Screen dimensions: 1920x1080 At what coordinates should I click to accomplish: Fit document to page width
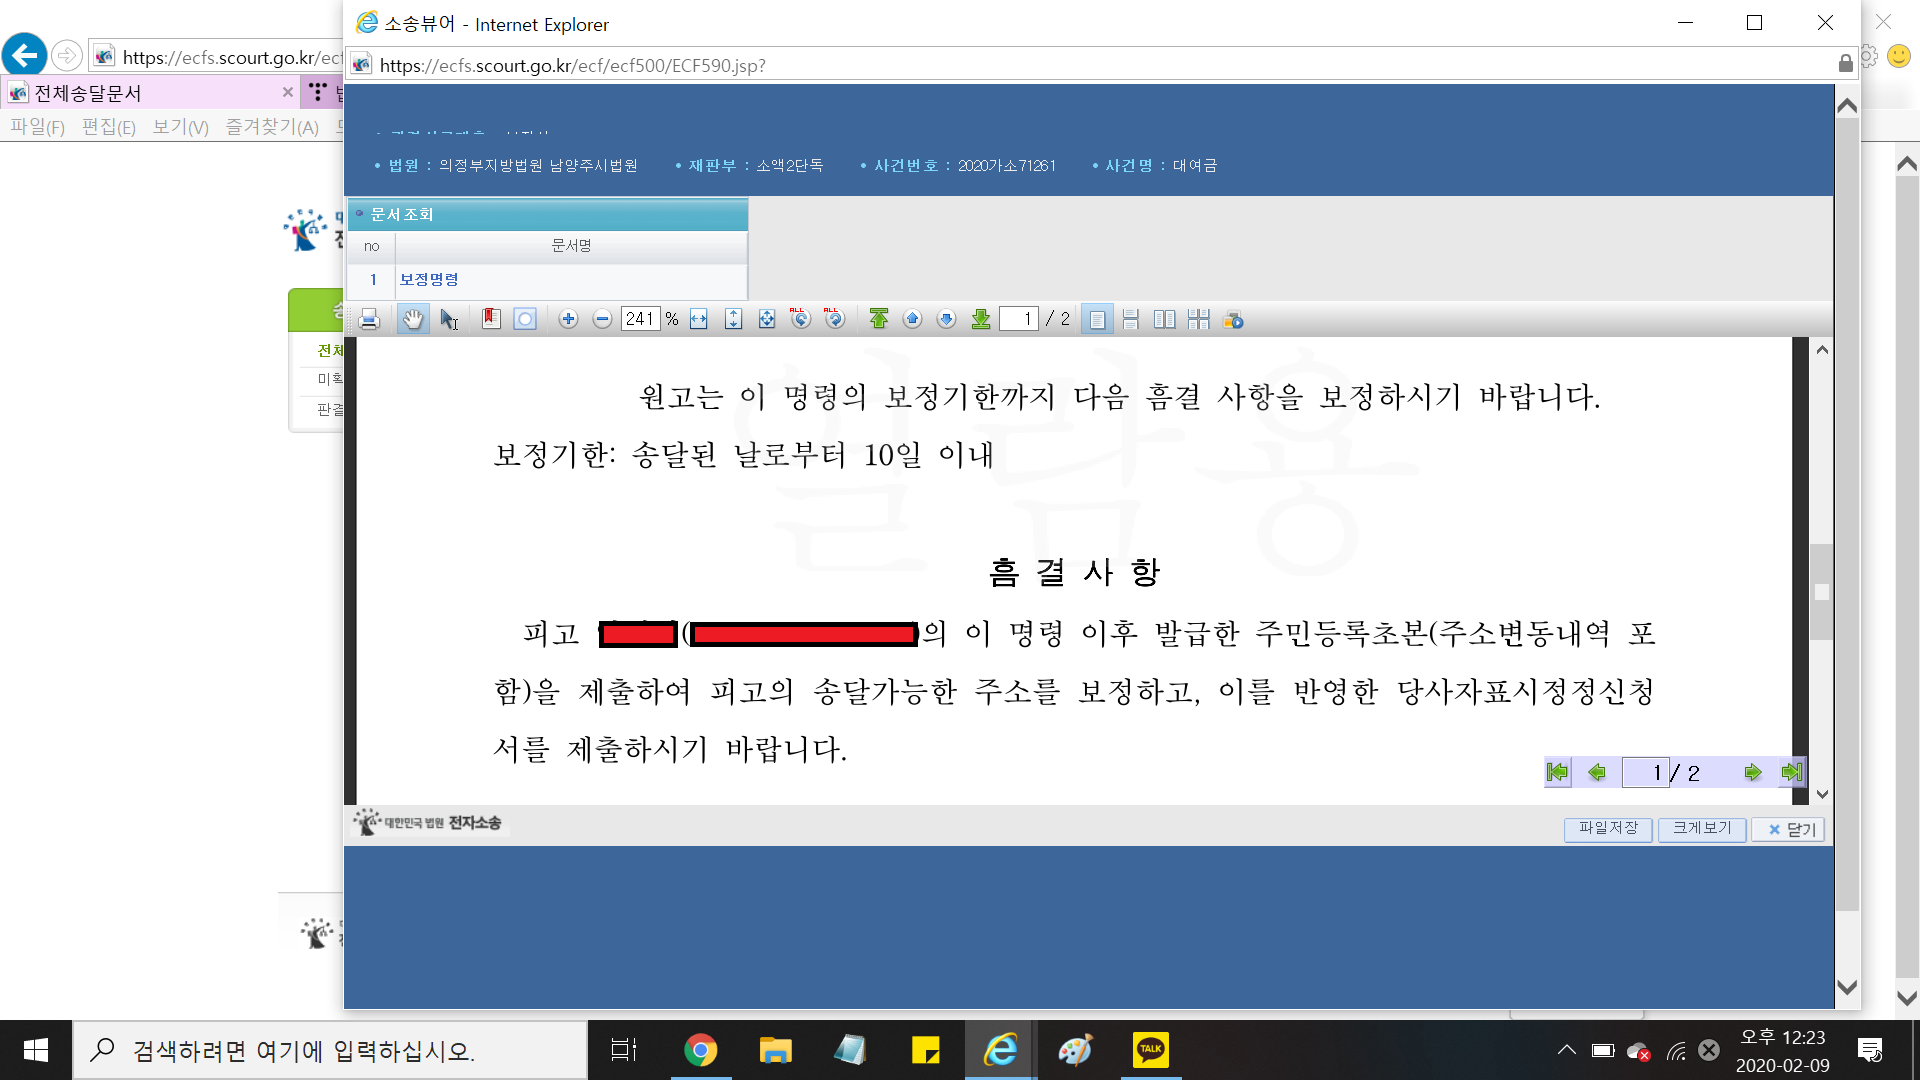[699, 319]
